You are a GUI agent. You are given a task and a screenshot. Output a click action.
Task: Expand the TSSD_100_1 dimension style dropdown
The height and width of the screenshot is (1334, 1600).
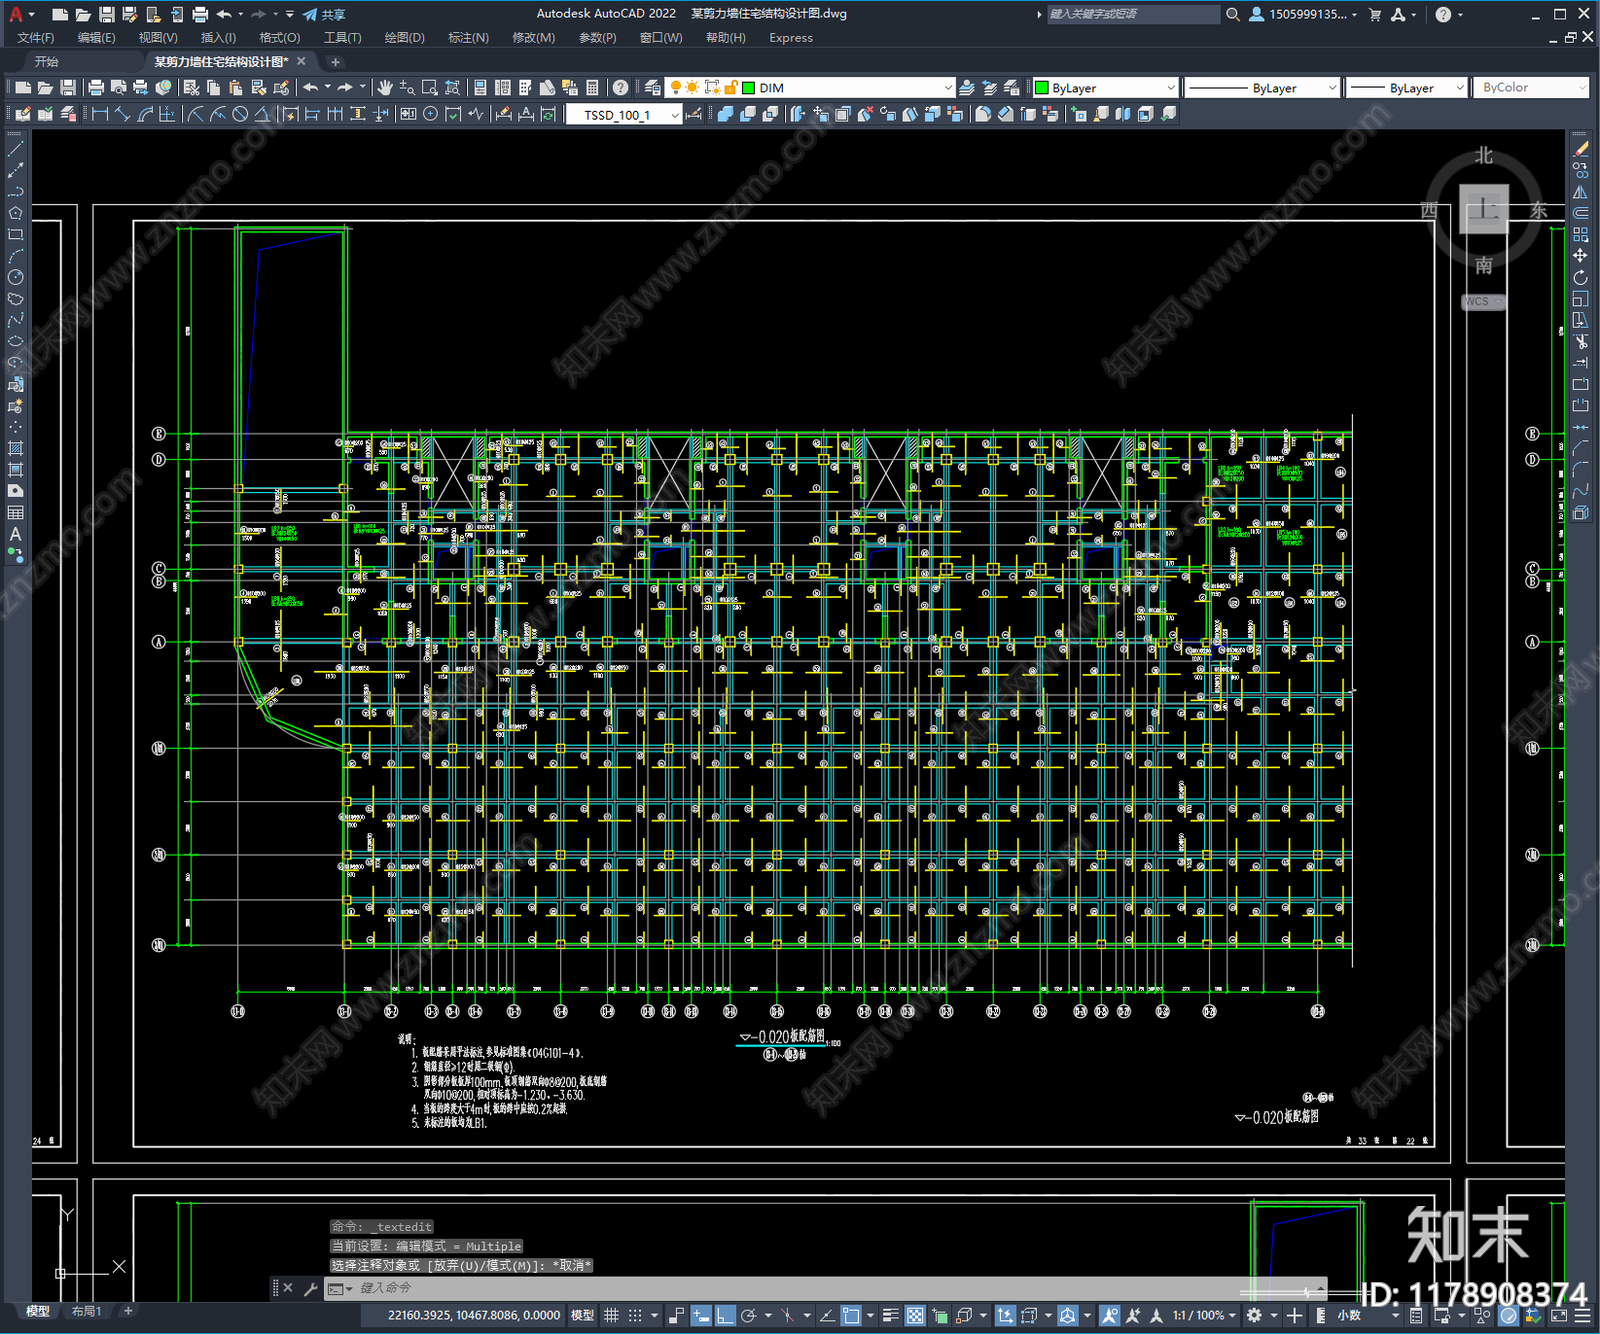(624, 114)
